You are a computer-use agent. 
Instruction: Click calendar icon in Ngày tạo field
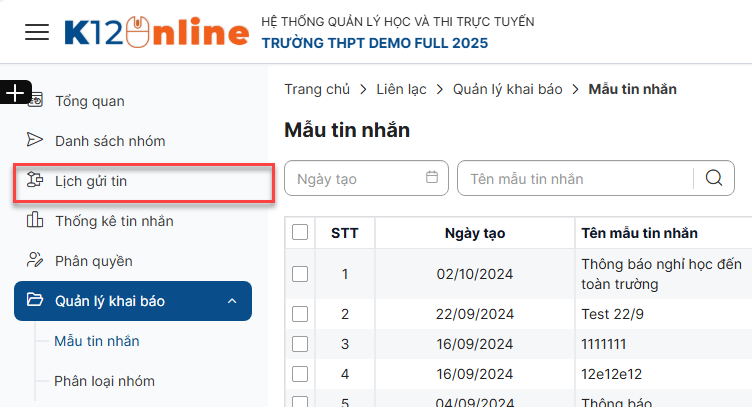pos(432,178)
